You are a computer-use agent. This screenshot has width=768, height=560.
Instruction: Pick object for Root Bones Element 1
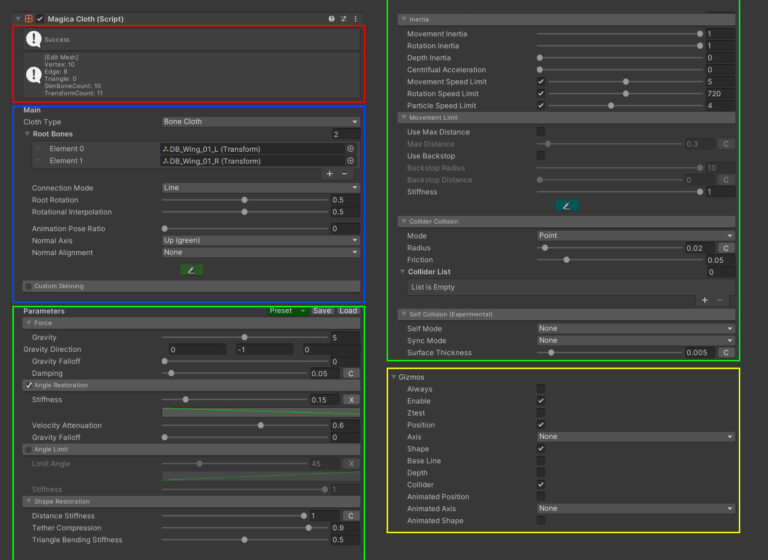350,161
